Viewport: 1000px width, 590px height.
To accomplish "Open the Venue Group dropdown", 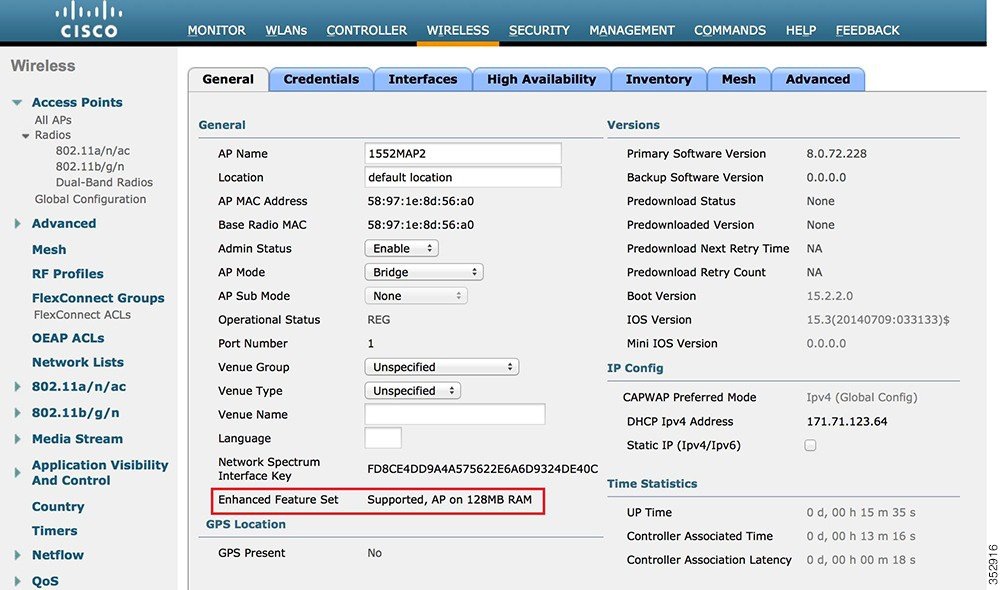I will coord(441,367).
